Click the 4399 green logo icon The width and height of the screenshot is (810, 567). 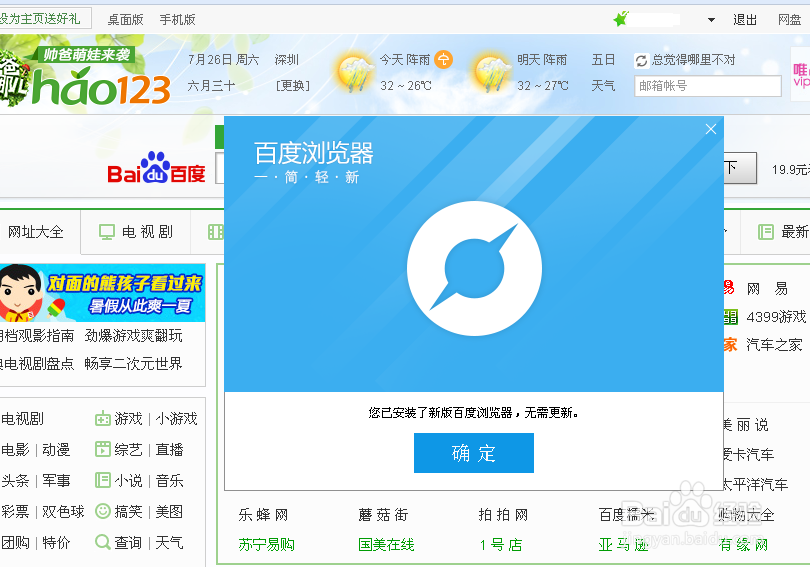click(x=730, y=317)
